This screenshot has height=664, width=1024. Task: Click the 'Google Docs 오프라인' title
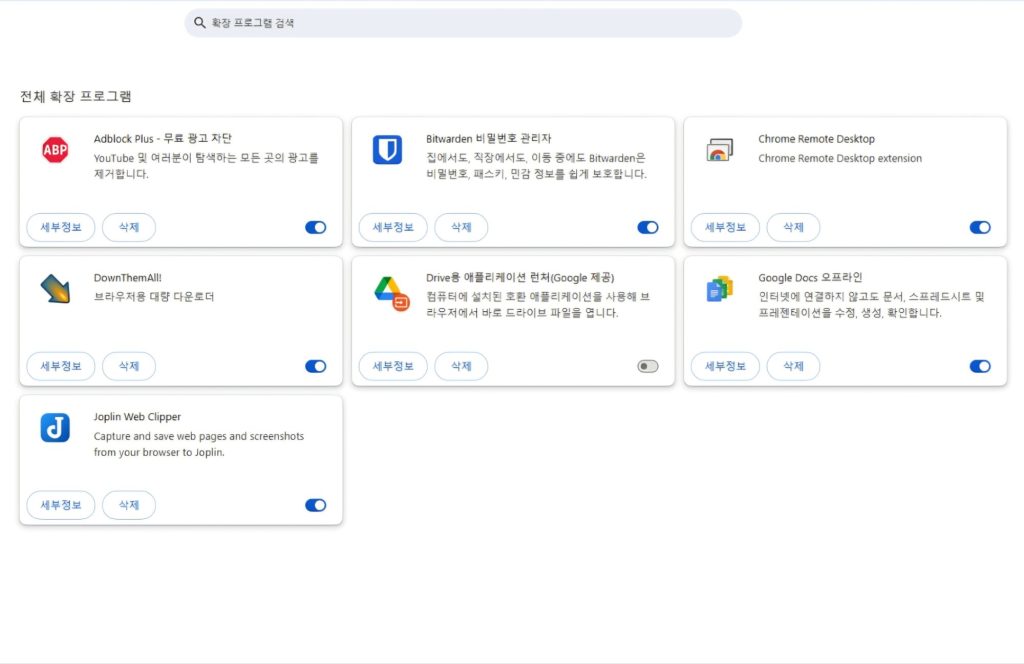click(810, 277)
